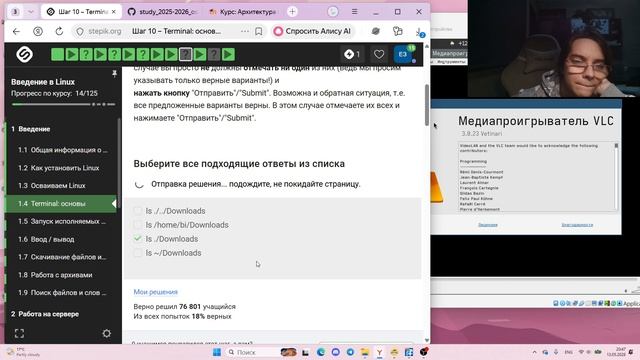Click 'Медиапроигрыватель VLC' heading in VLC window

(x=536, y=121)
